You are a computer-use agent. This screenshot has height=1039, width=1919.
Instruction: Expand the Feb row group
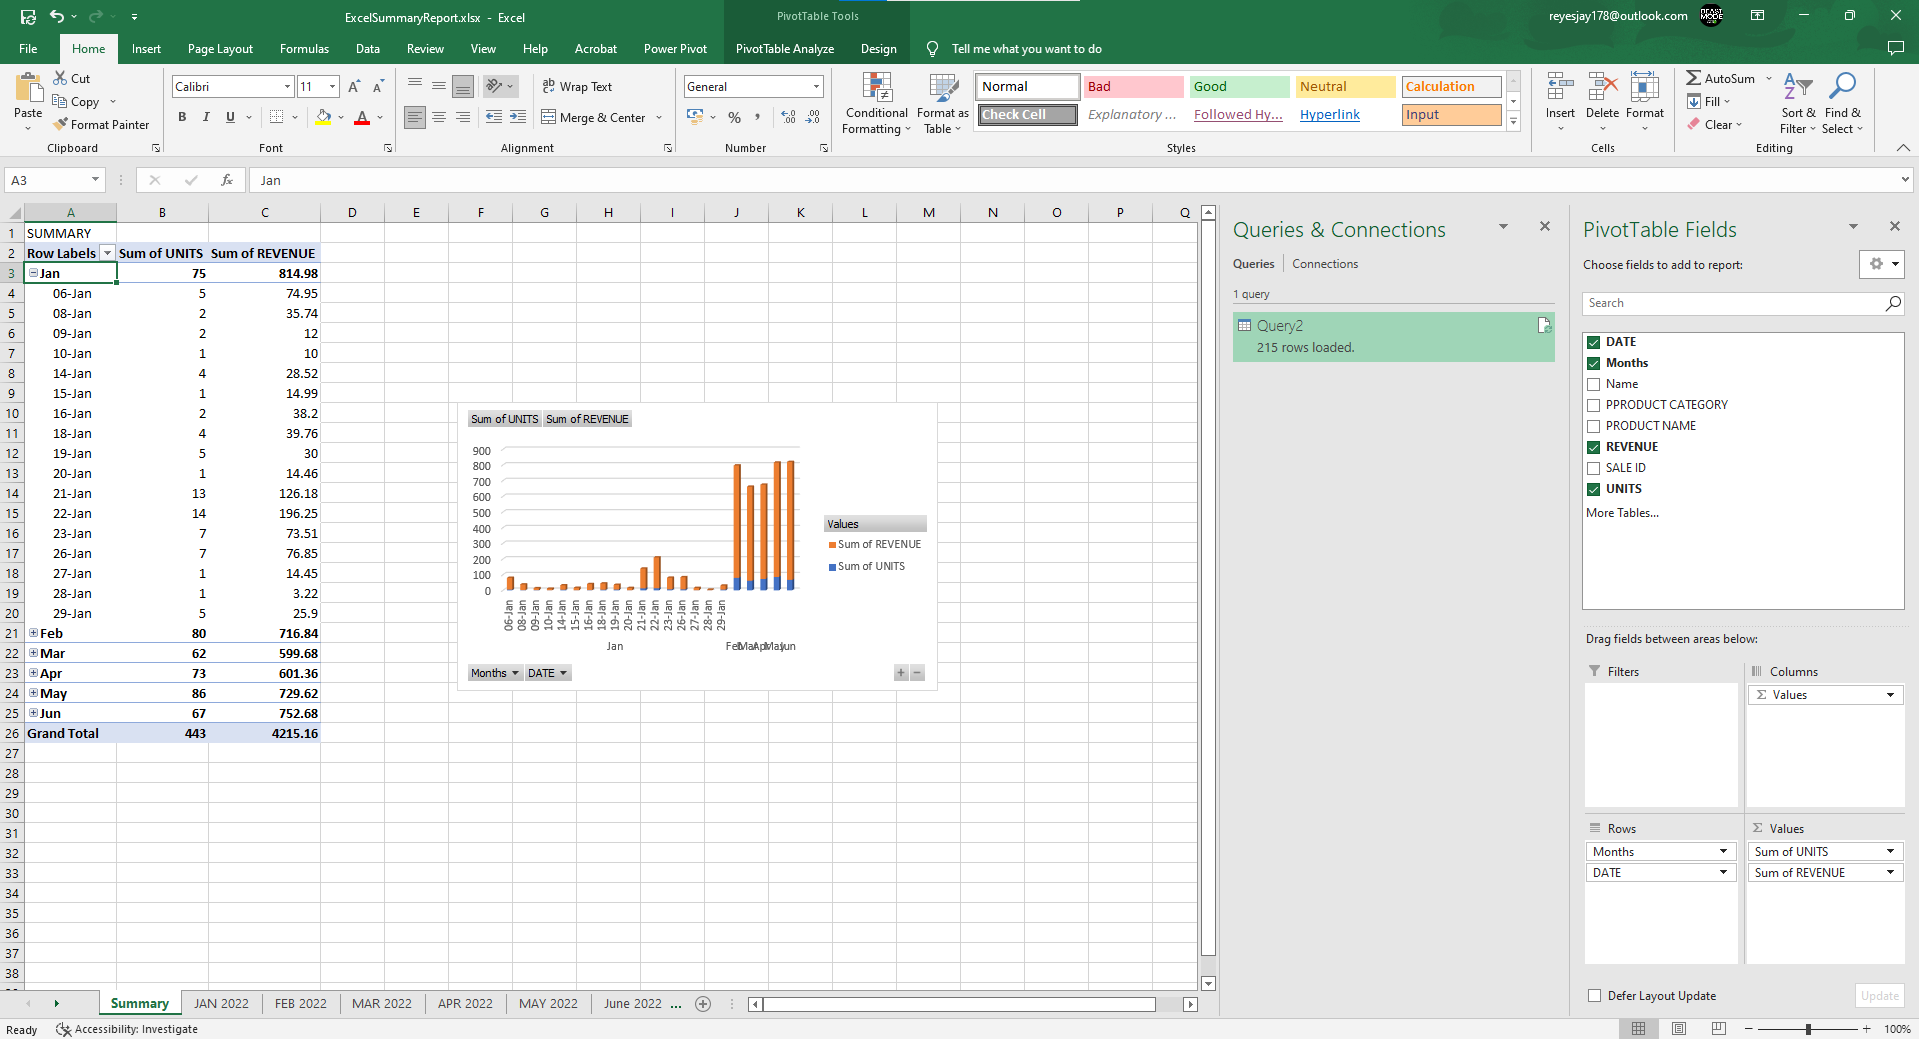click(34, 633)
